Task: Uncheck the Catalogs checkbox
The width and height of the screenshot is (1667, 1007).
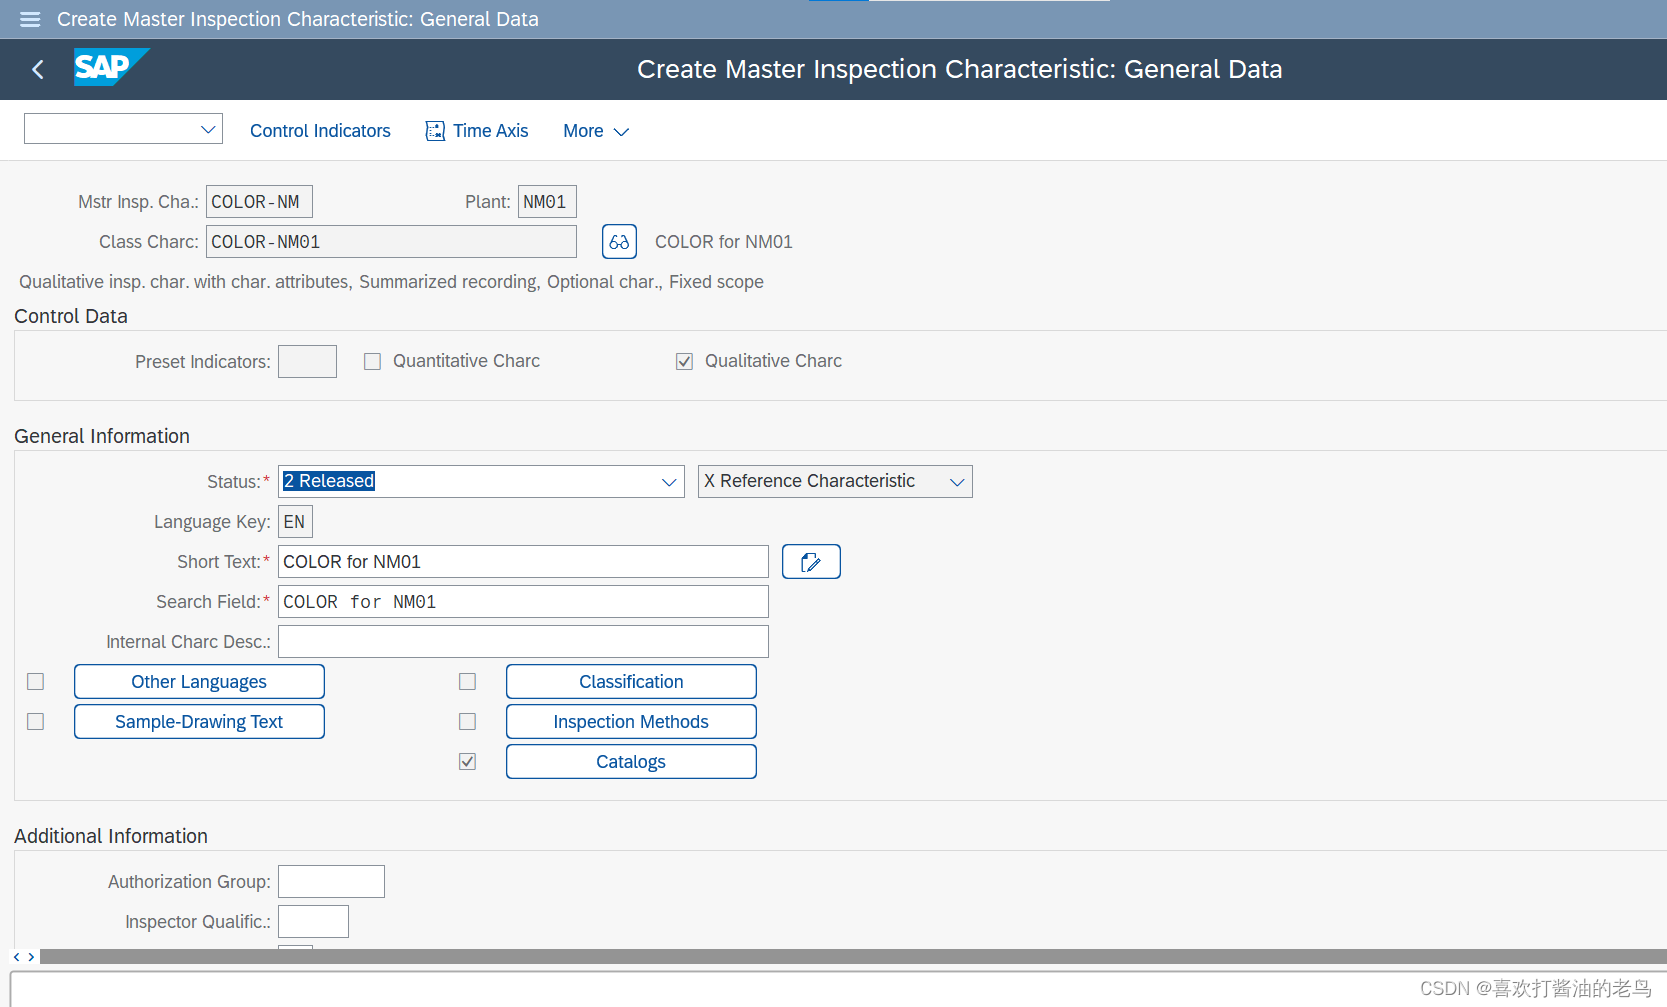Action: pyautogui.click(x=467, y=761)
